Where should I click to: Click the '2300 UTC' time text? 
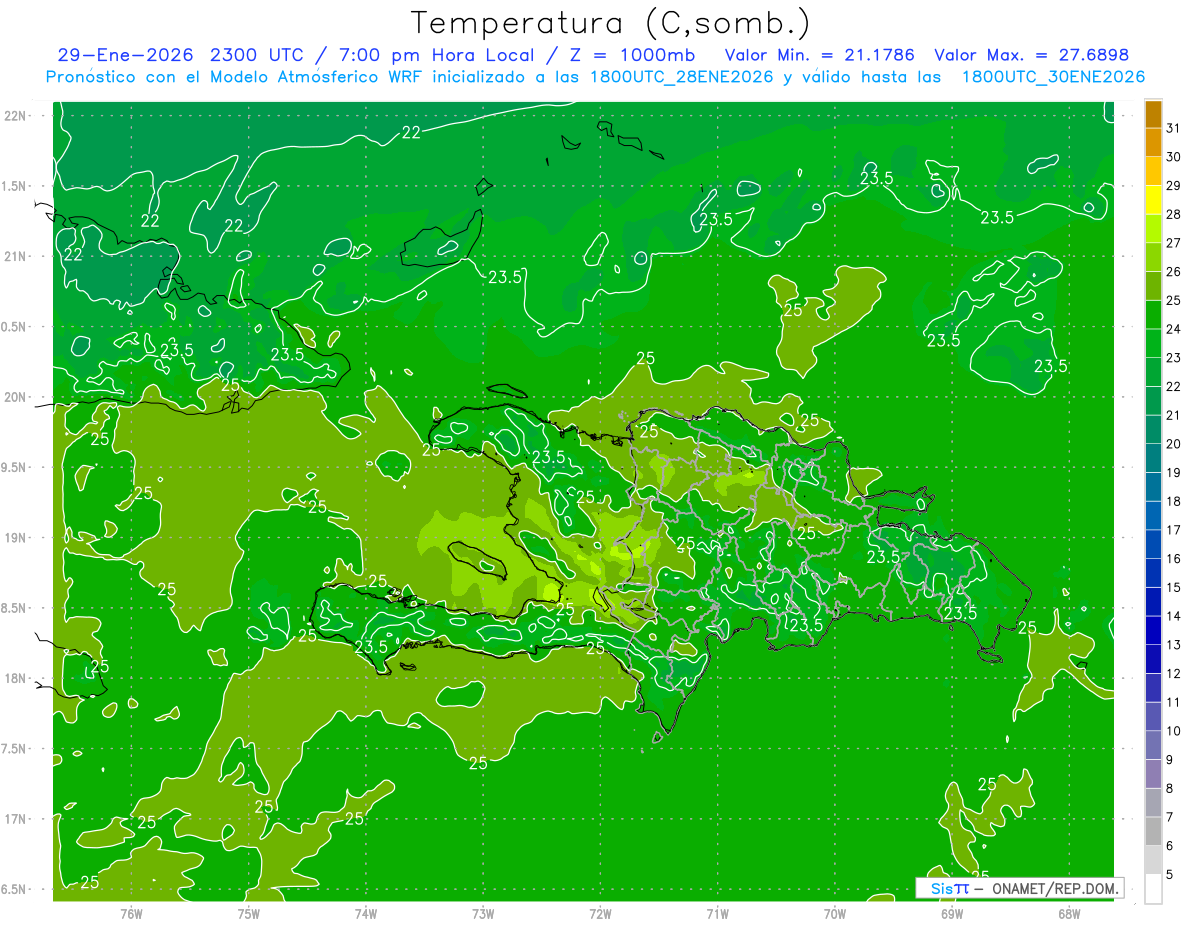coord(259,55)
